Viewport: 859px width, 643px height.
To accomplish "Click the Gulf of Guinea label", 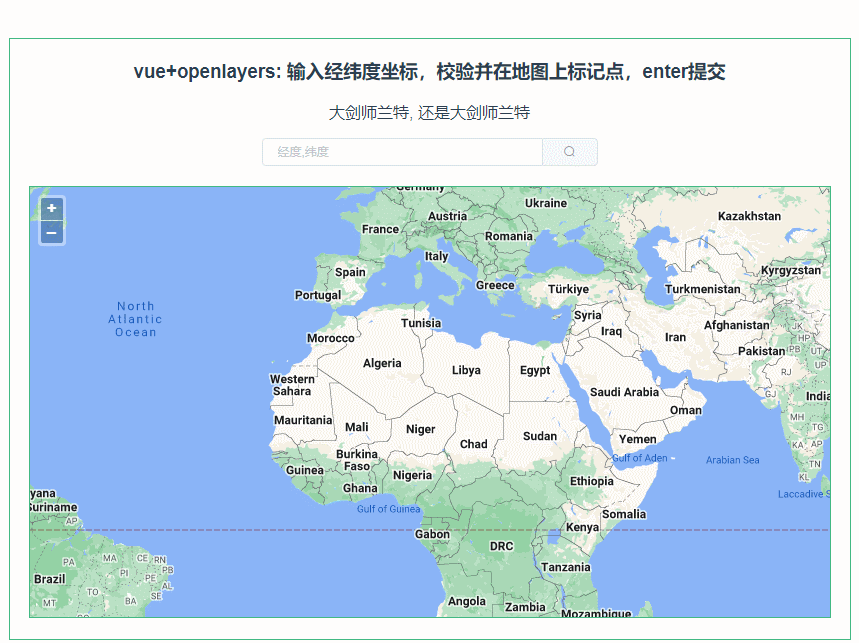I will [388, 509].
